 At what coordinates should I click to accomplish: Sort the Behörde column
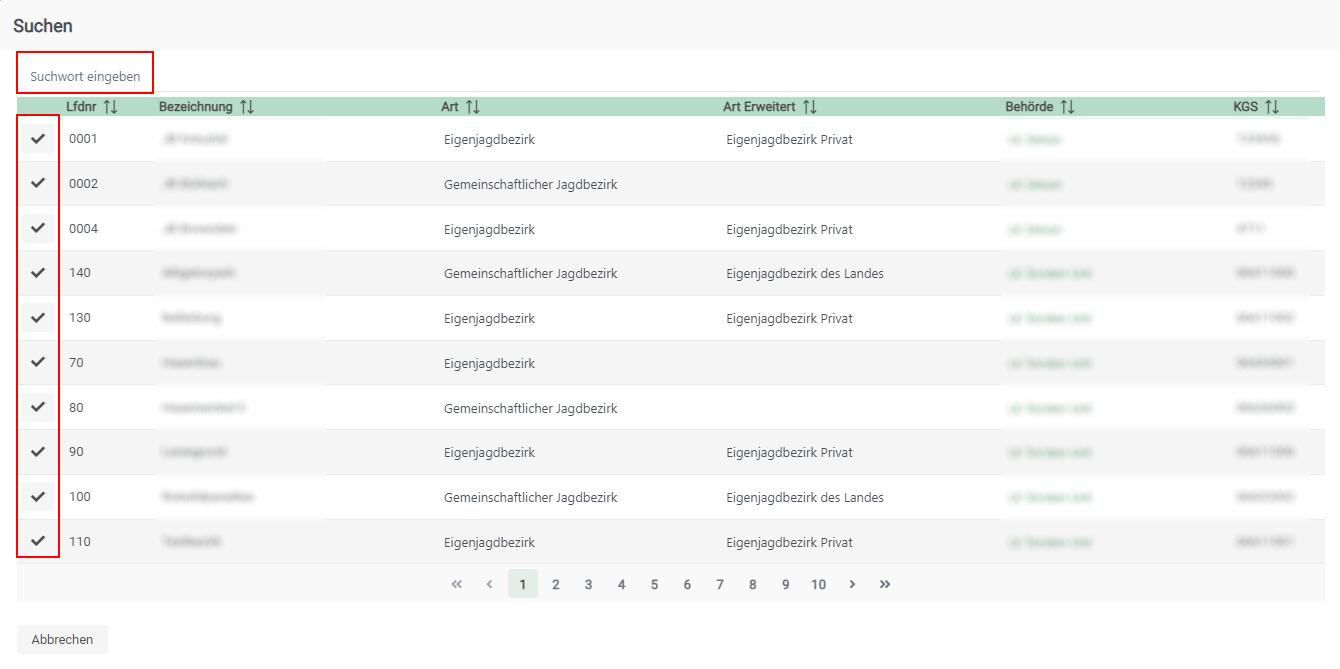pyautogui.click(x=1068, y=107)
